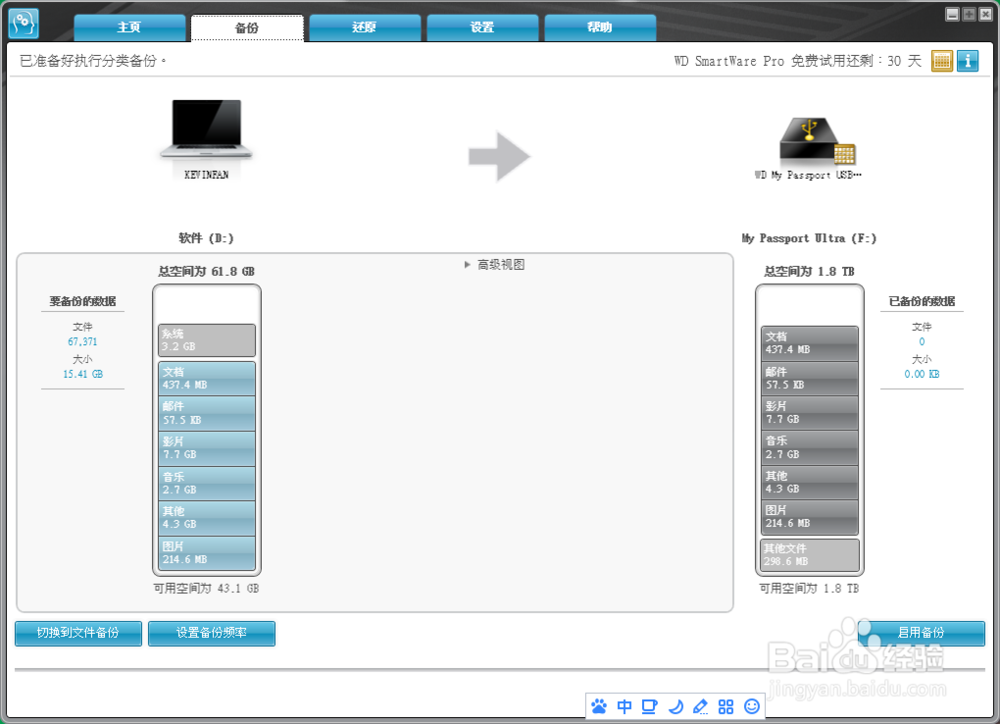
Task: Switch to the 还原 tab
Action: point(364,27)
